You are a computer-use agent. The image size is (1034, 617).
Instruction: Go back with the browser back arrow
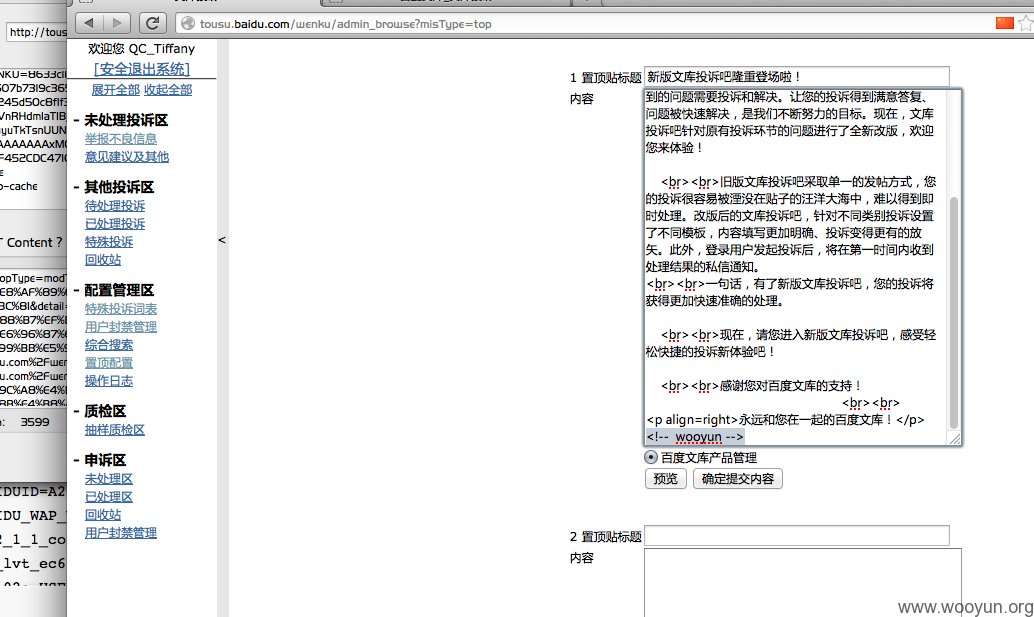90,23
